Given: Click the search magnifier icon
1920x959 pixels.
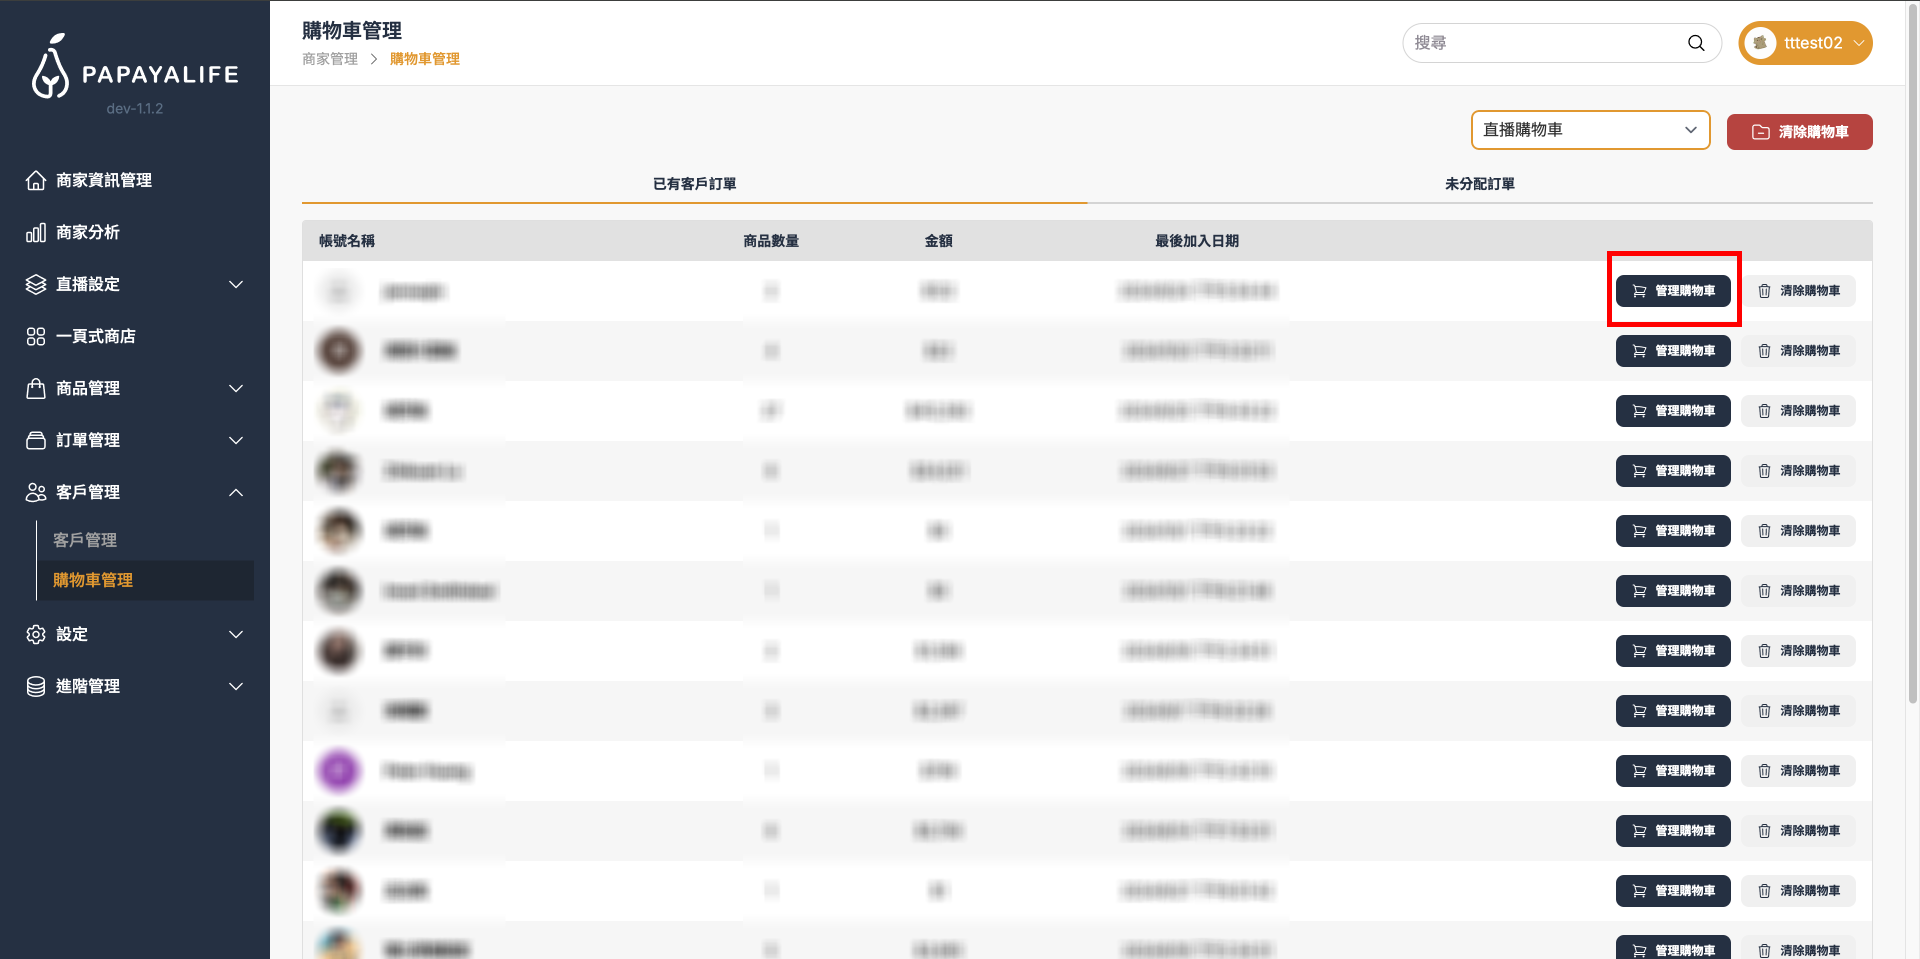Looking at the screenshot, I should tap(1695, 43).
